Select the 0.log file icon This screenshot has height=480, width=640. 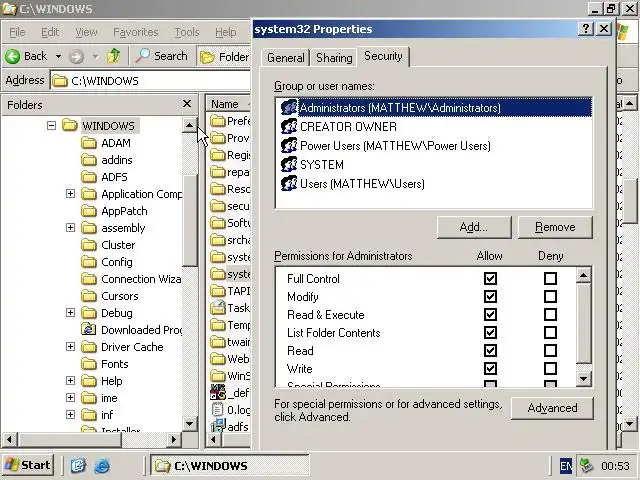[218, 410]
